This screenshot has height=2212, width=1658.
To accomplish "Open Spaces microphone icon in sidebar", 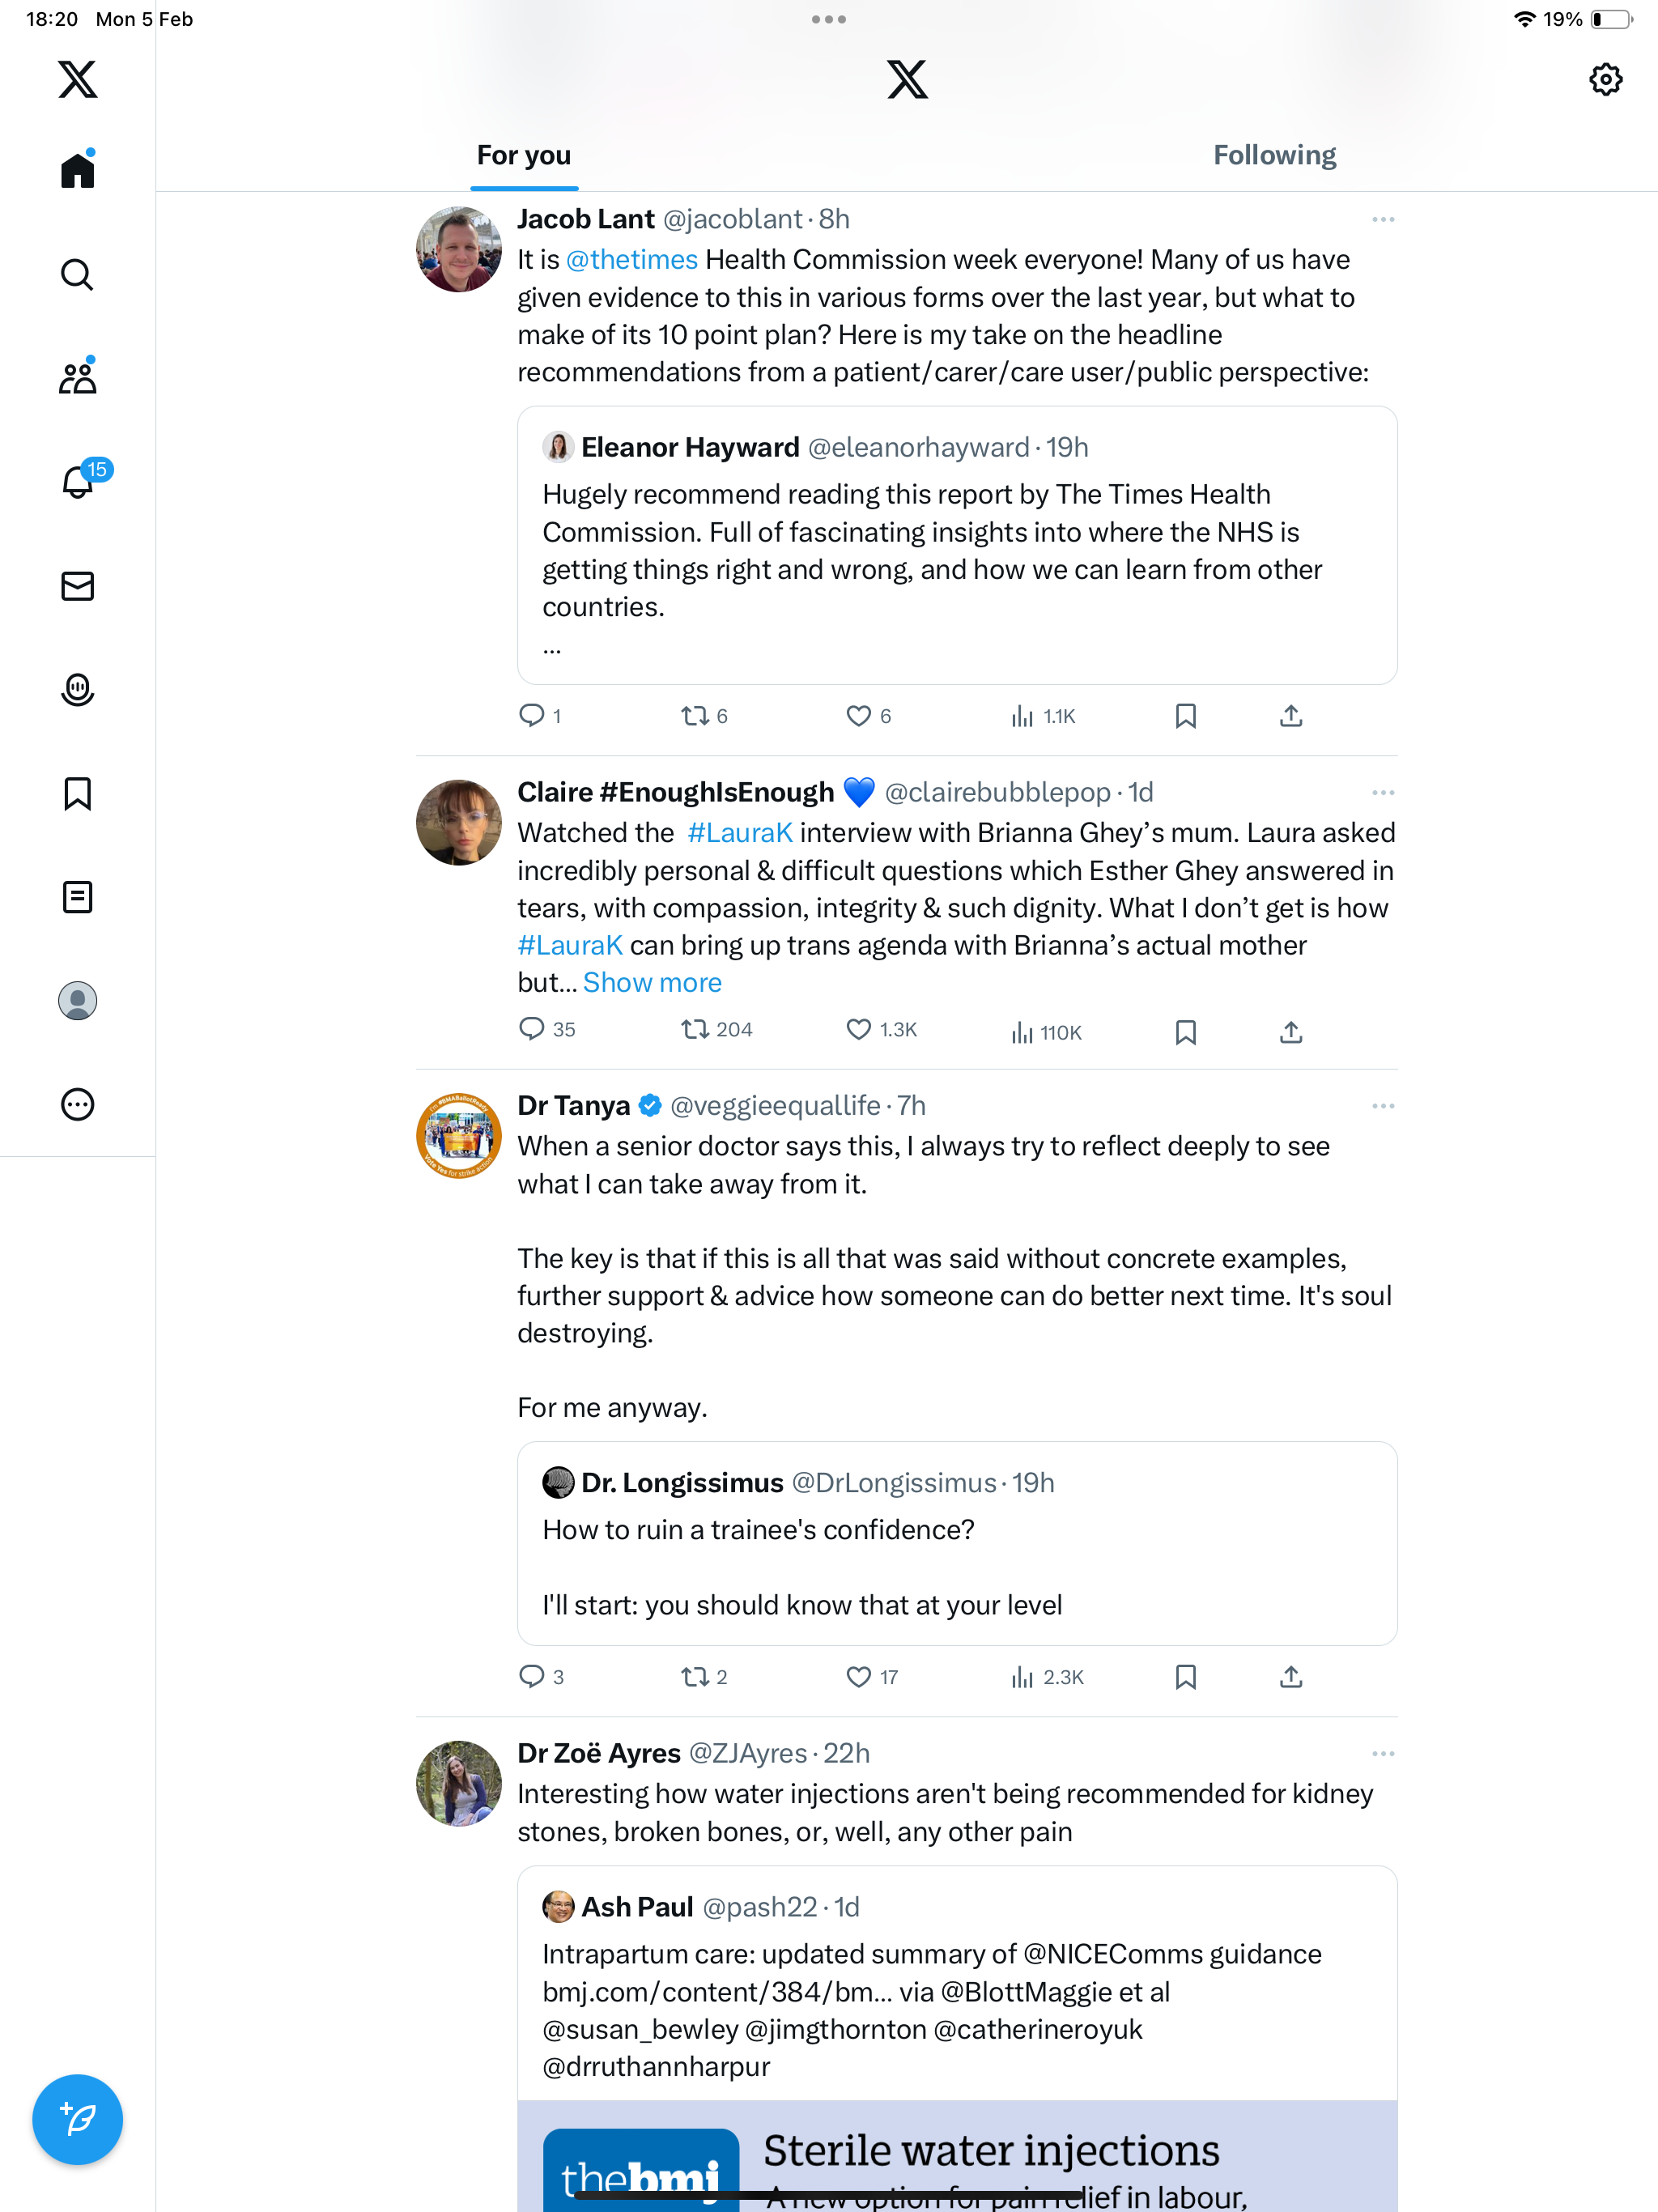I will pyautogui.click(x=77, y=690).
